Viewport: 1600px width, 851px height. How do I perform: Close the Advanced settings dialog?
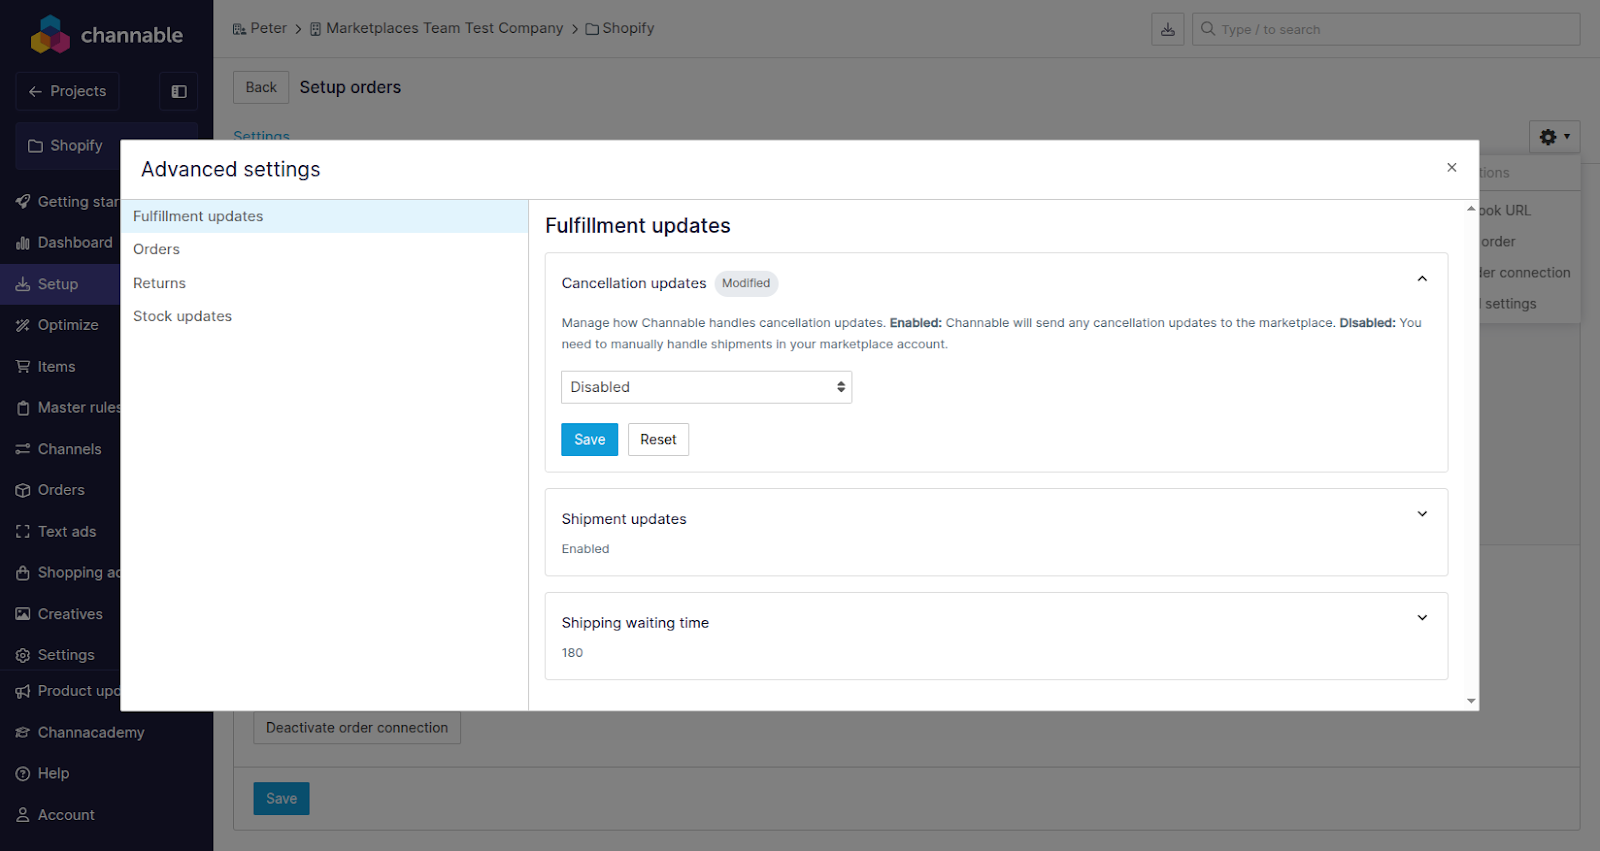pyautogui.click(x=1451, y=168)
